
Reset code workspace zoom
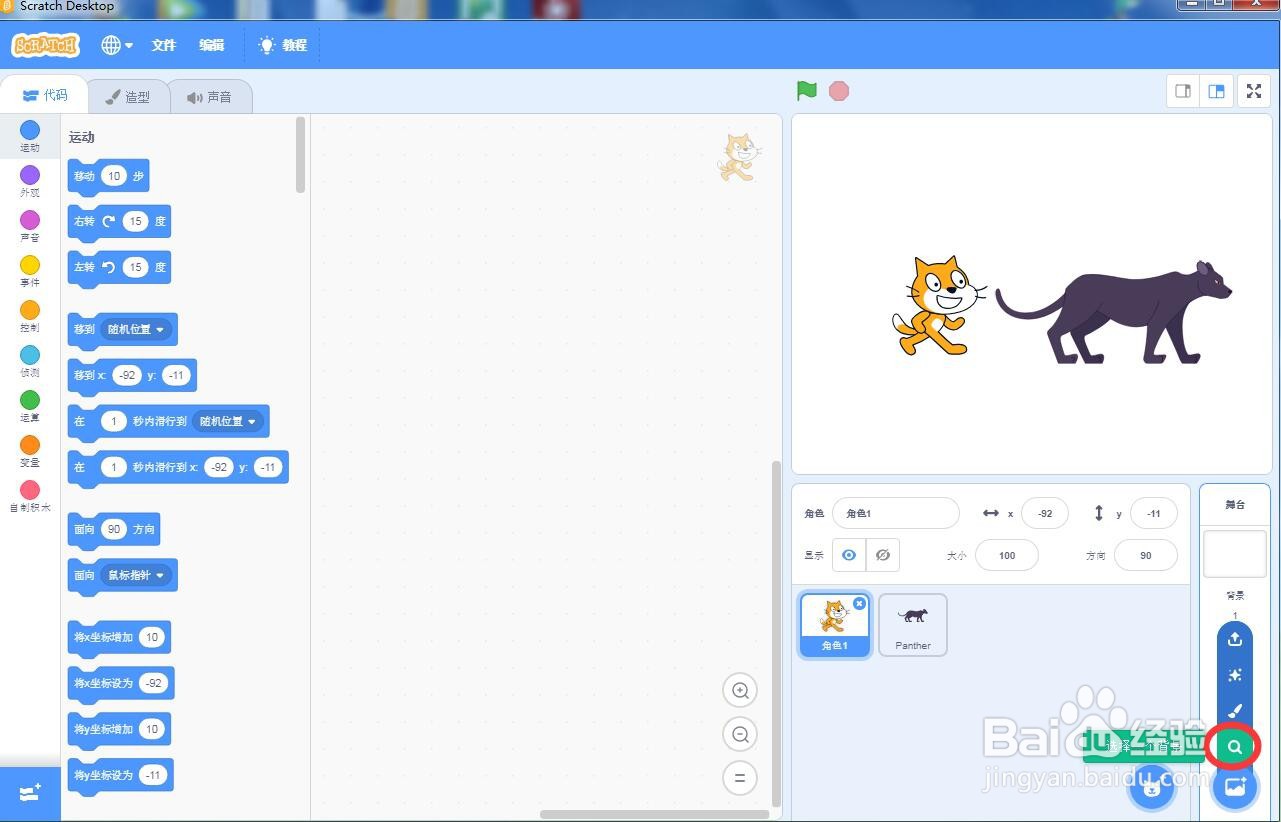coord(740,778)
